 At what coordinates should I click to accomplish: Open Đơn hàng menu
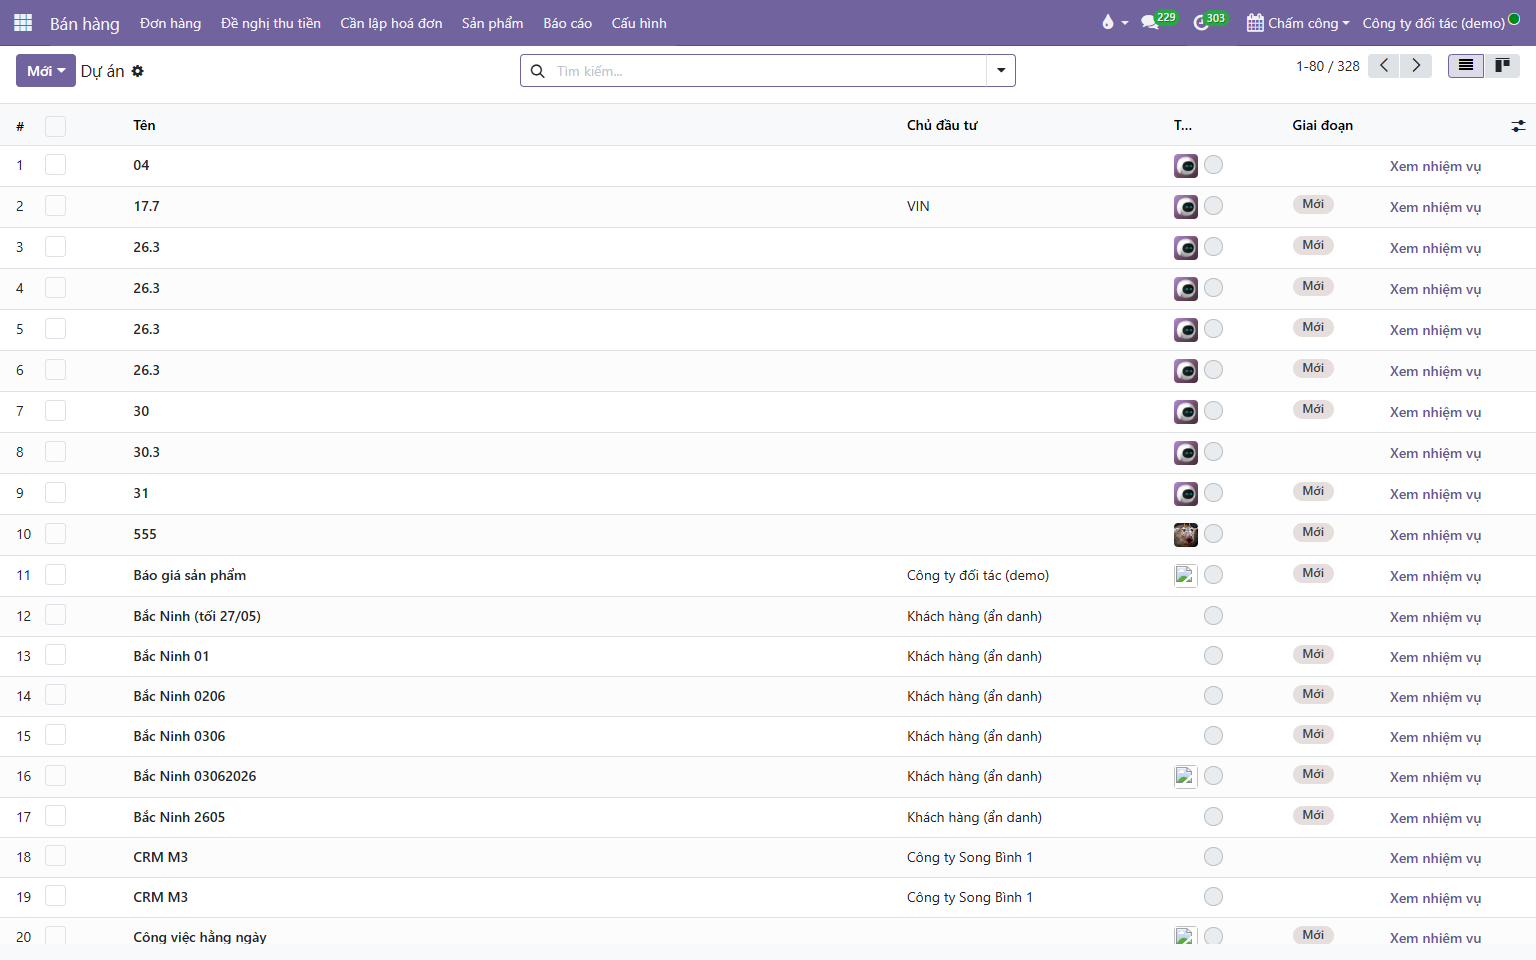tap(170, 23)
